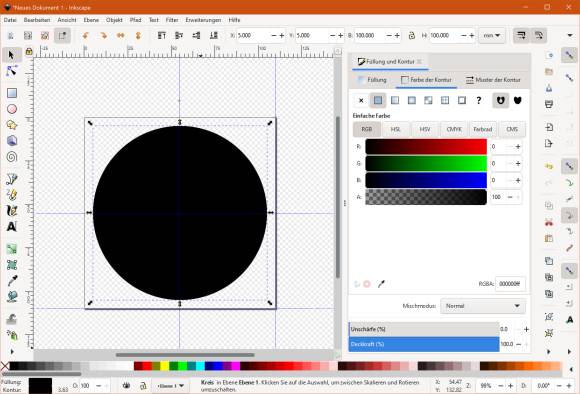Open the Bearbeiten menu

(x=37, y=20)
